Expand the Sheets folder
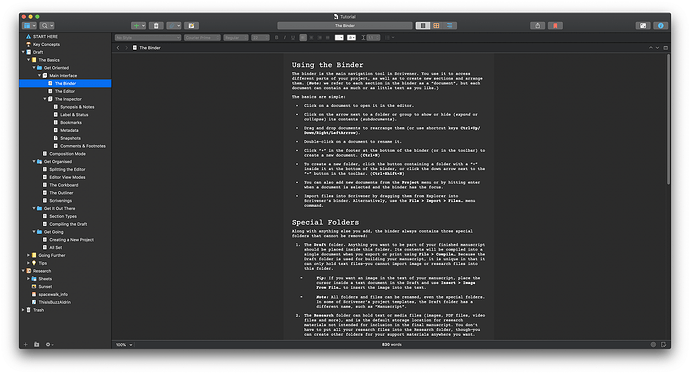Image resolution: width=690 pixels, height=373 pixels. click(x=29, y=279)
